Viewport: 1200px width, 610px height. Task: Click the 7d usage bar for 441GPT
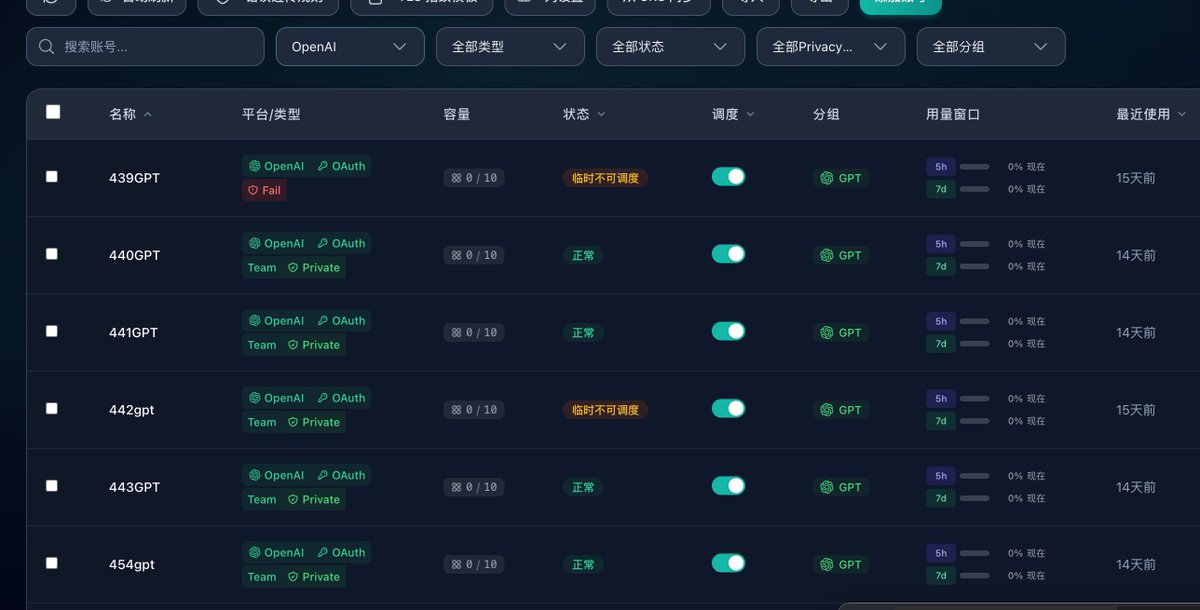(974, 343)
